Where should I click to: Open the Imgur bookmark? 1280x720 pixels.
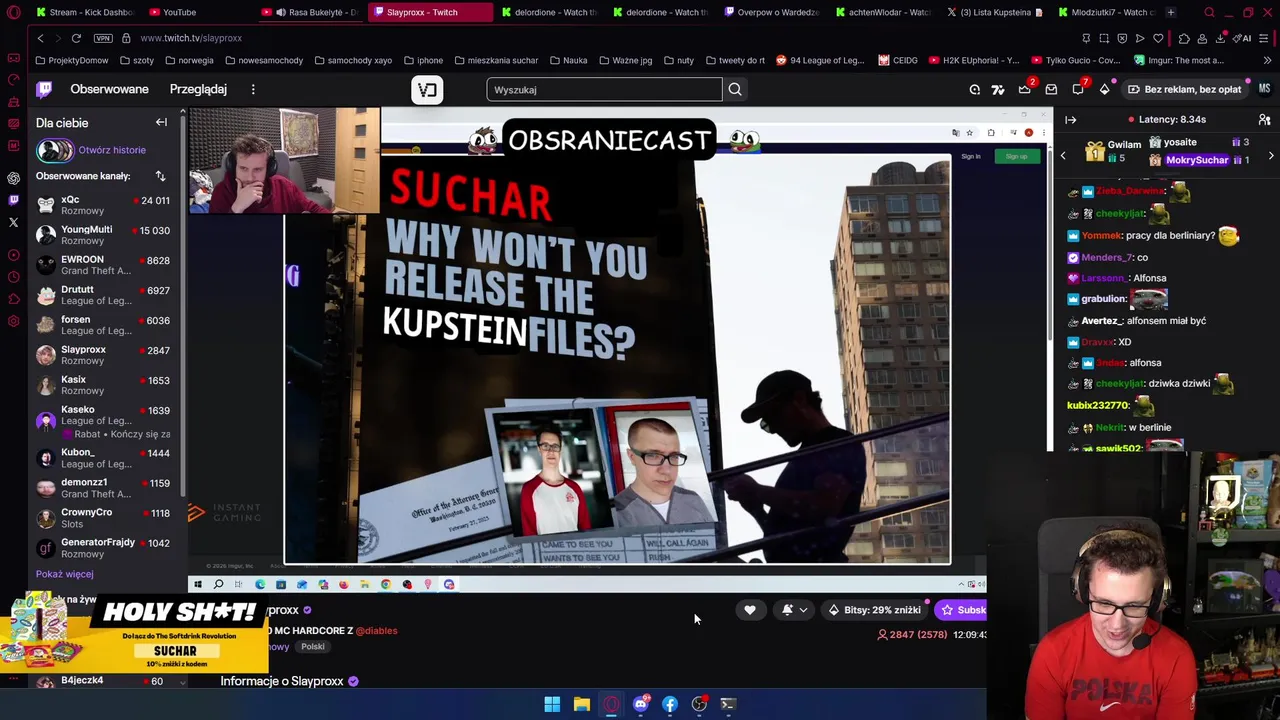tap(1179, 60)
